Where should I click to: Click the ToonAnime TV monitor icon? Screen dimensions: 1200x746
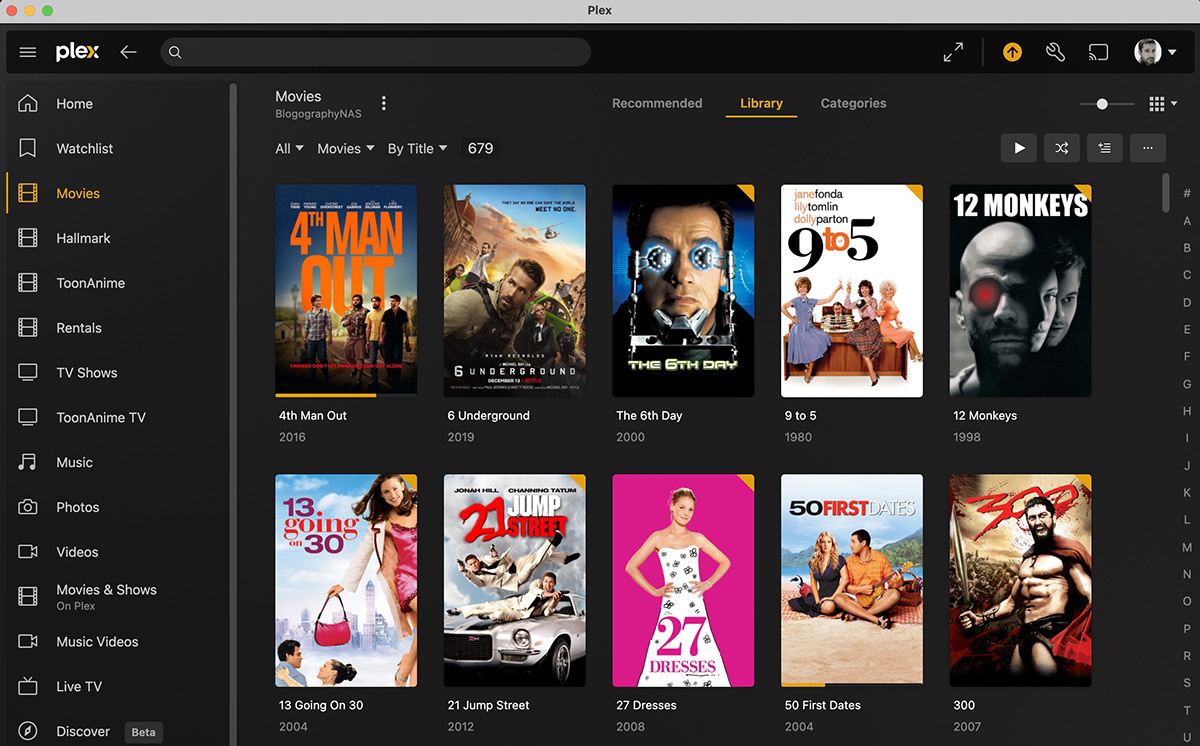28,417
